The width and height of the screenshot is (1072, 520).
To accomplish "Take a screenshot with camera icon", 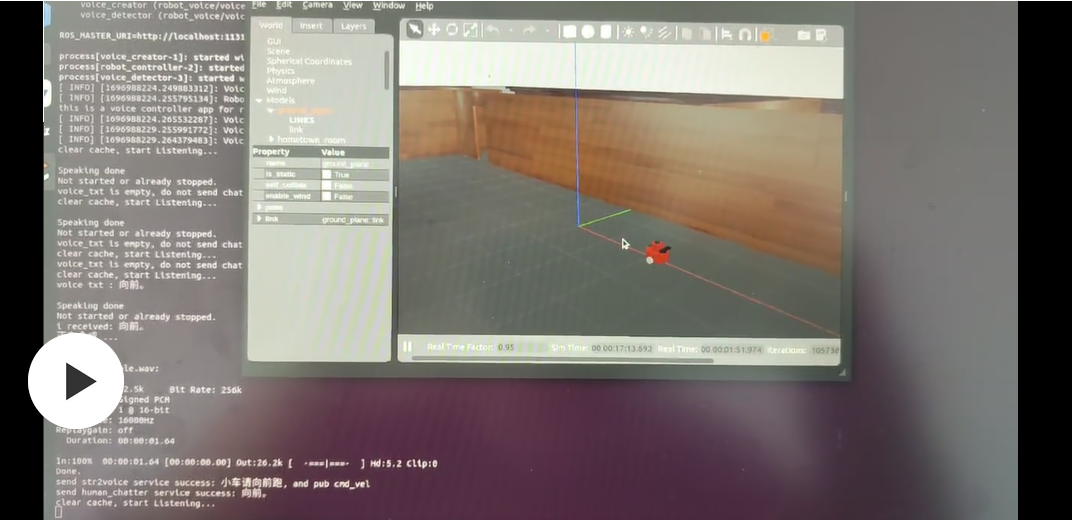I will (x=803, y=36).
